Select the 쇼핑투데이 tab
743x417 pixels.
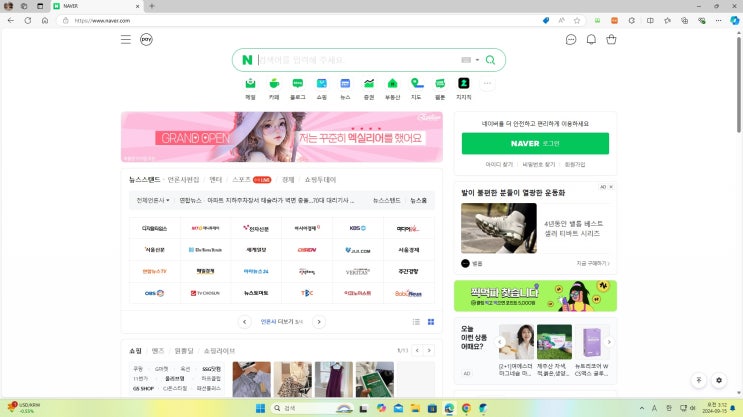tap(320, 180)
